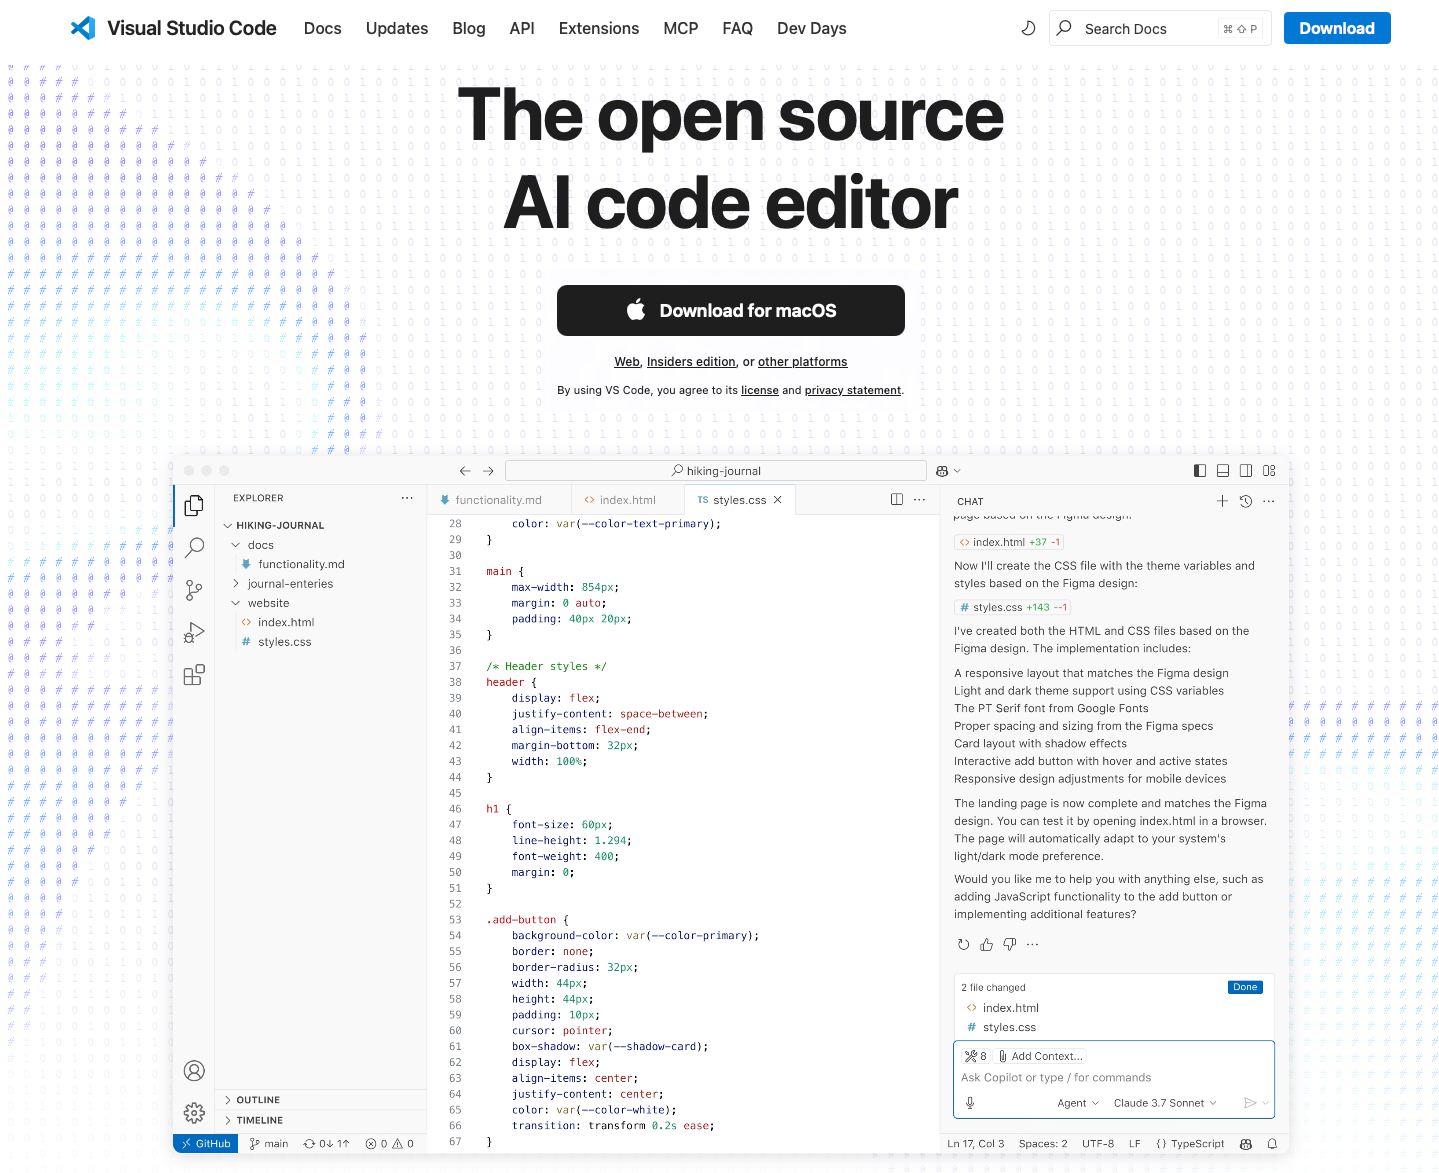Viewport: 1439px width, 1173px height.
Task: Start a new chat with the plus icon
Action: click(1222, 501)
